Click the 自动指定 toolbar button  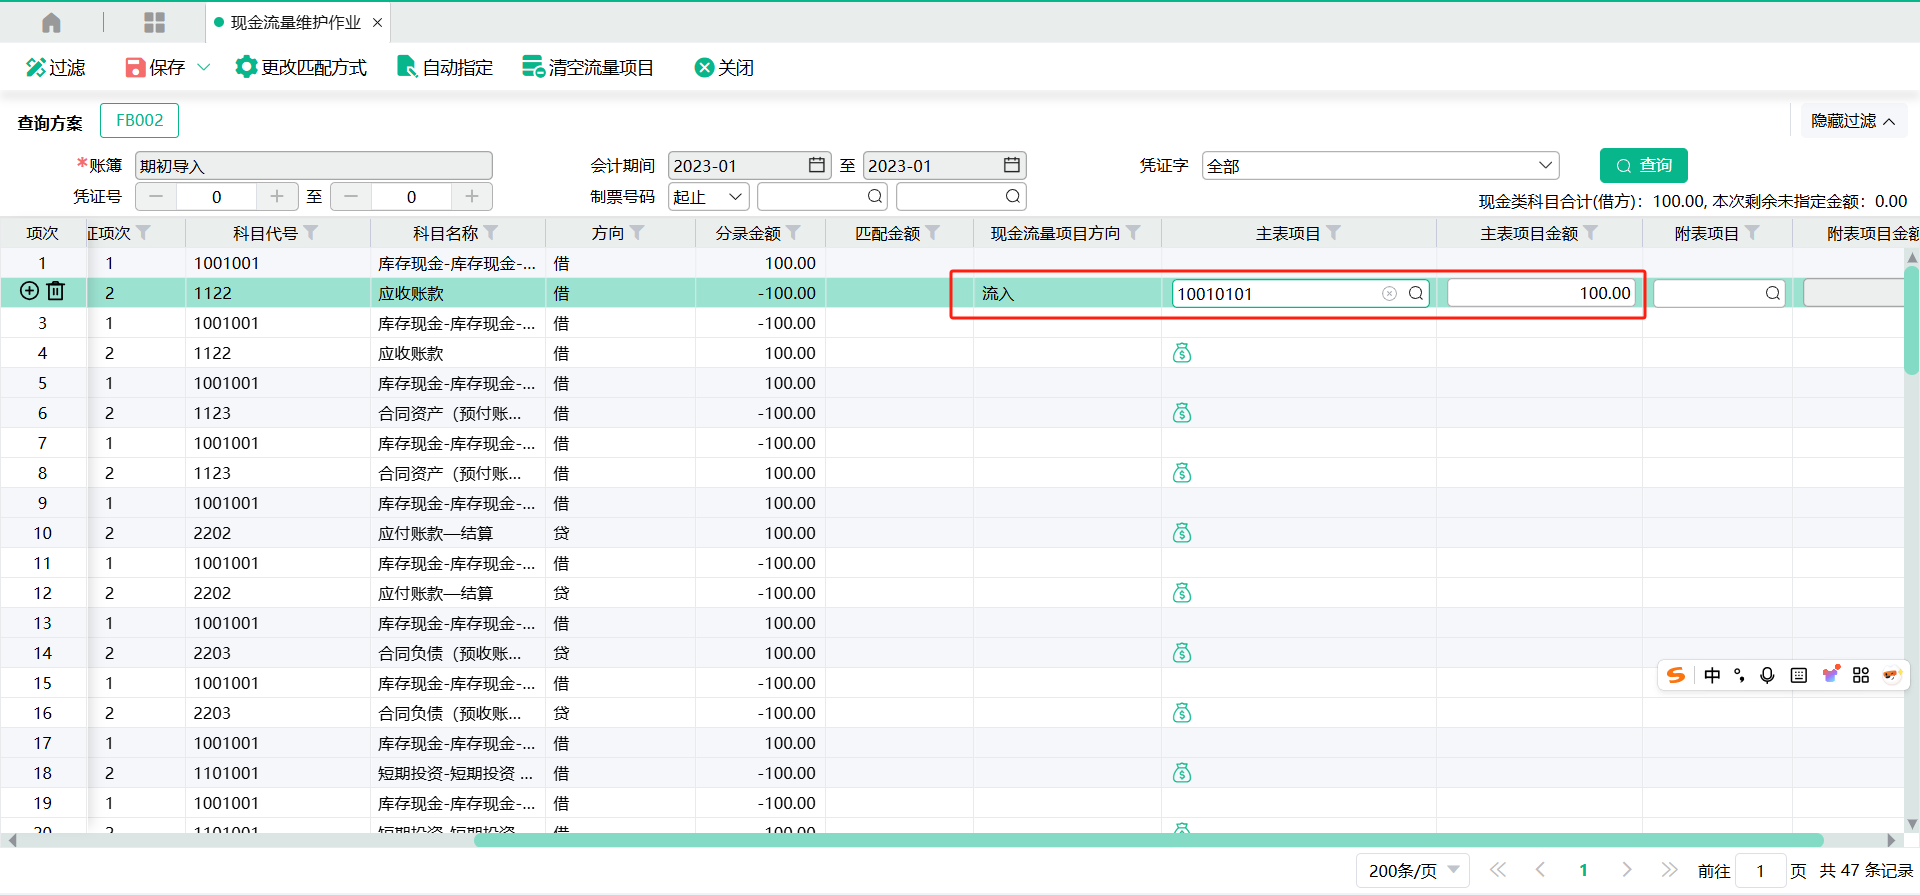click(445, 67)
